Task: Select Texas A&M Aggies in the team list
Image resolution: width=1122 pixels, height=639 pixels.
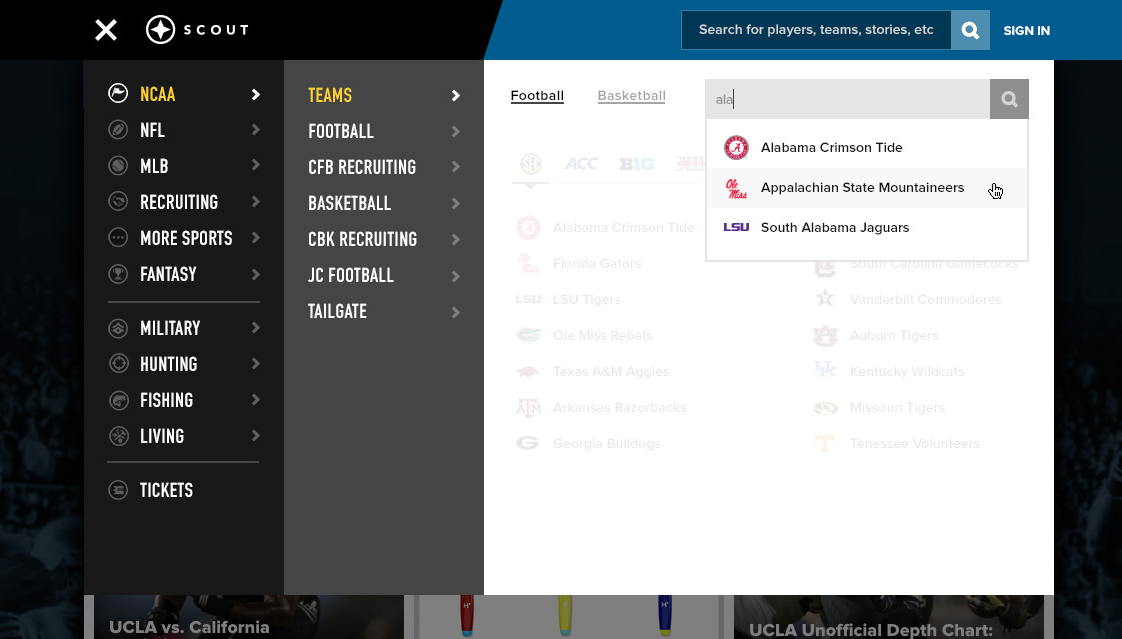Action: [x=610, y=371]
